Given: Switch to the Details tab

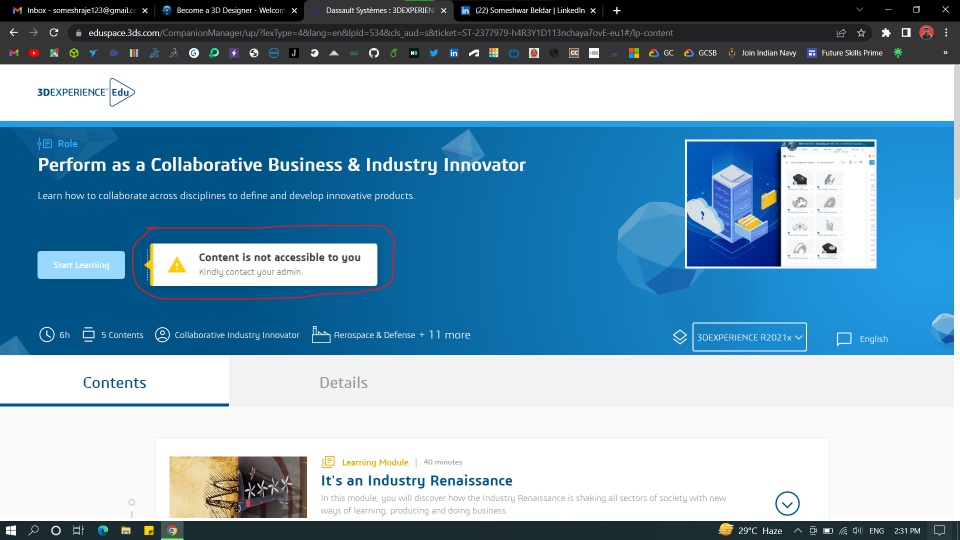Looking at the screenshot, I should coord(343,382).
